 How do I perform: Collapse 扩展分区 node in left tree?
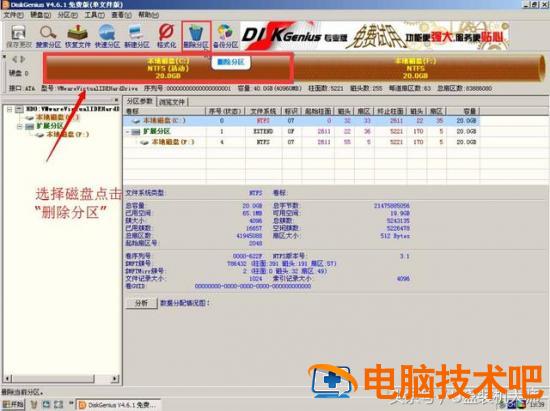(x=20, y=127)
